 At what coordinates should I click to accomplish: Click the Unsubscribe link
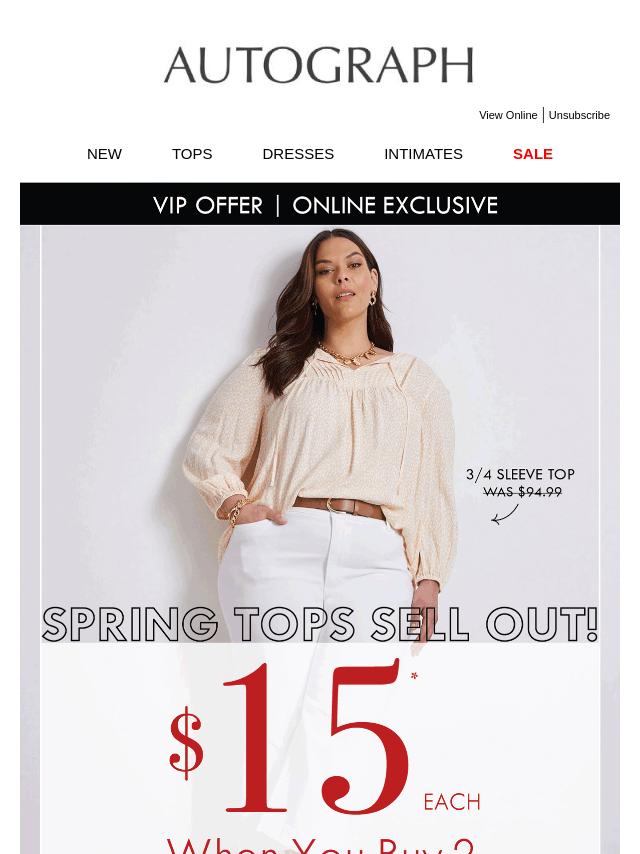[x=579, y=115]
